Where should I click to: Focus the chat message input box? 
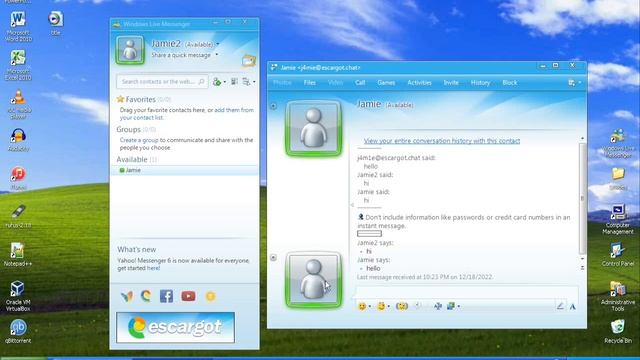(467, 292)
